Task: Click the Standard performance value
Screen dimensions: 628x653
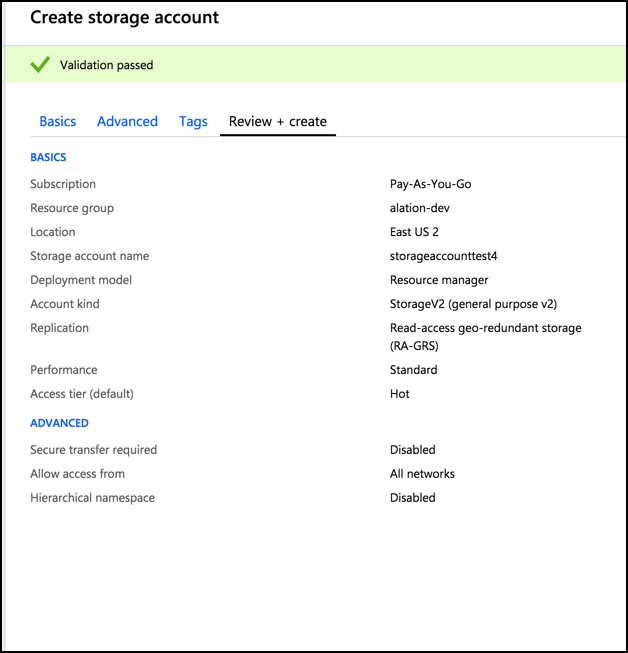Action: click(414, 370)
